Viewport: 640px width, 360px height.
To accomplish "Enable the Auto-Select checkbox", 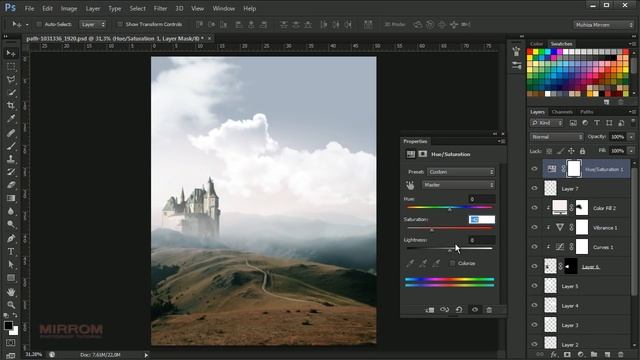I will 39,24.
